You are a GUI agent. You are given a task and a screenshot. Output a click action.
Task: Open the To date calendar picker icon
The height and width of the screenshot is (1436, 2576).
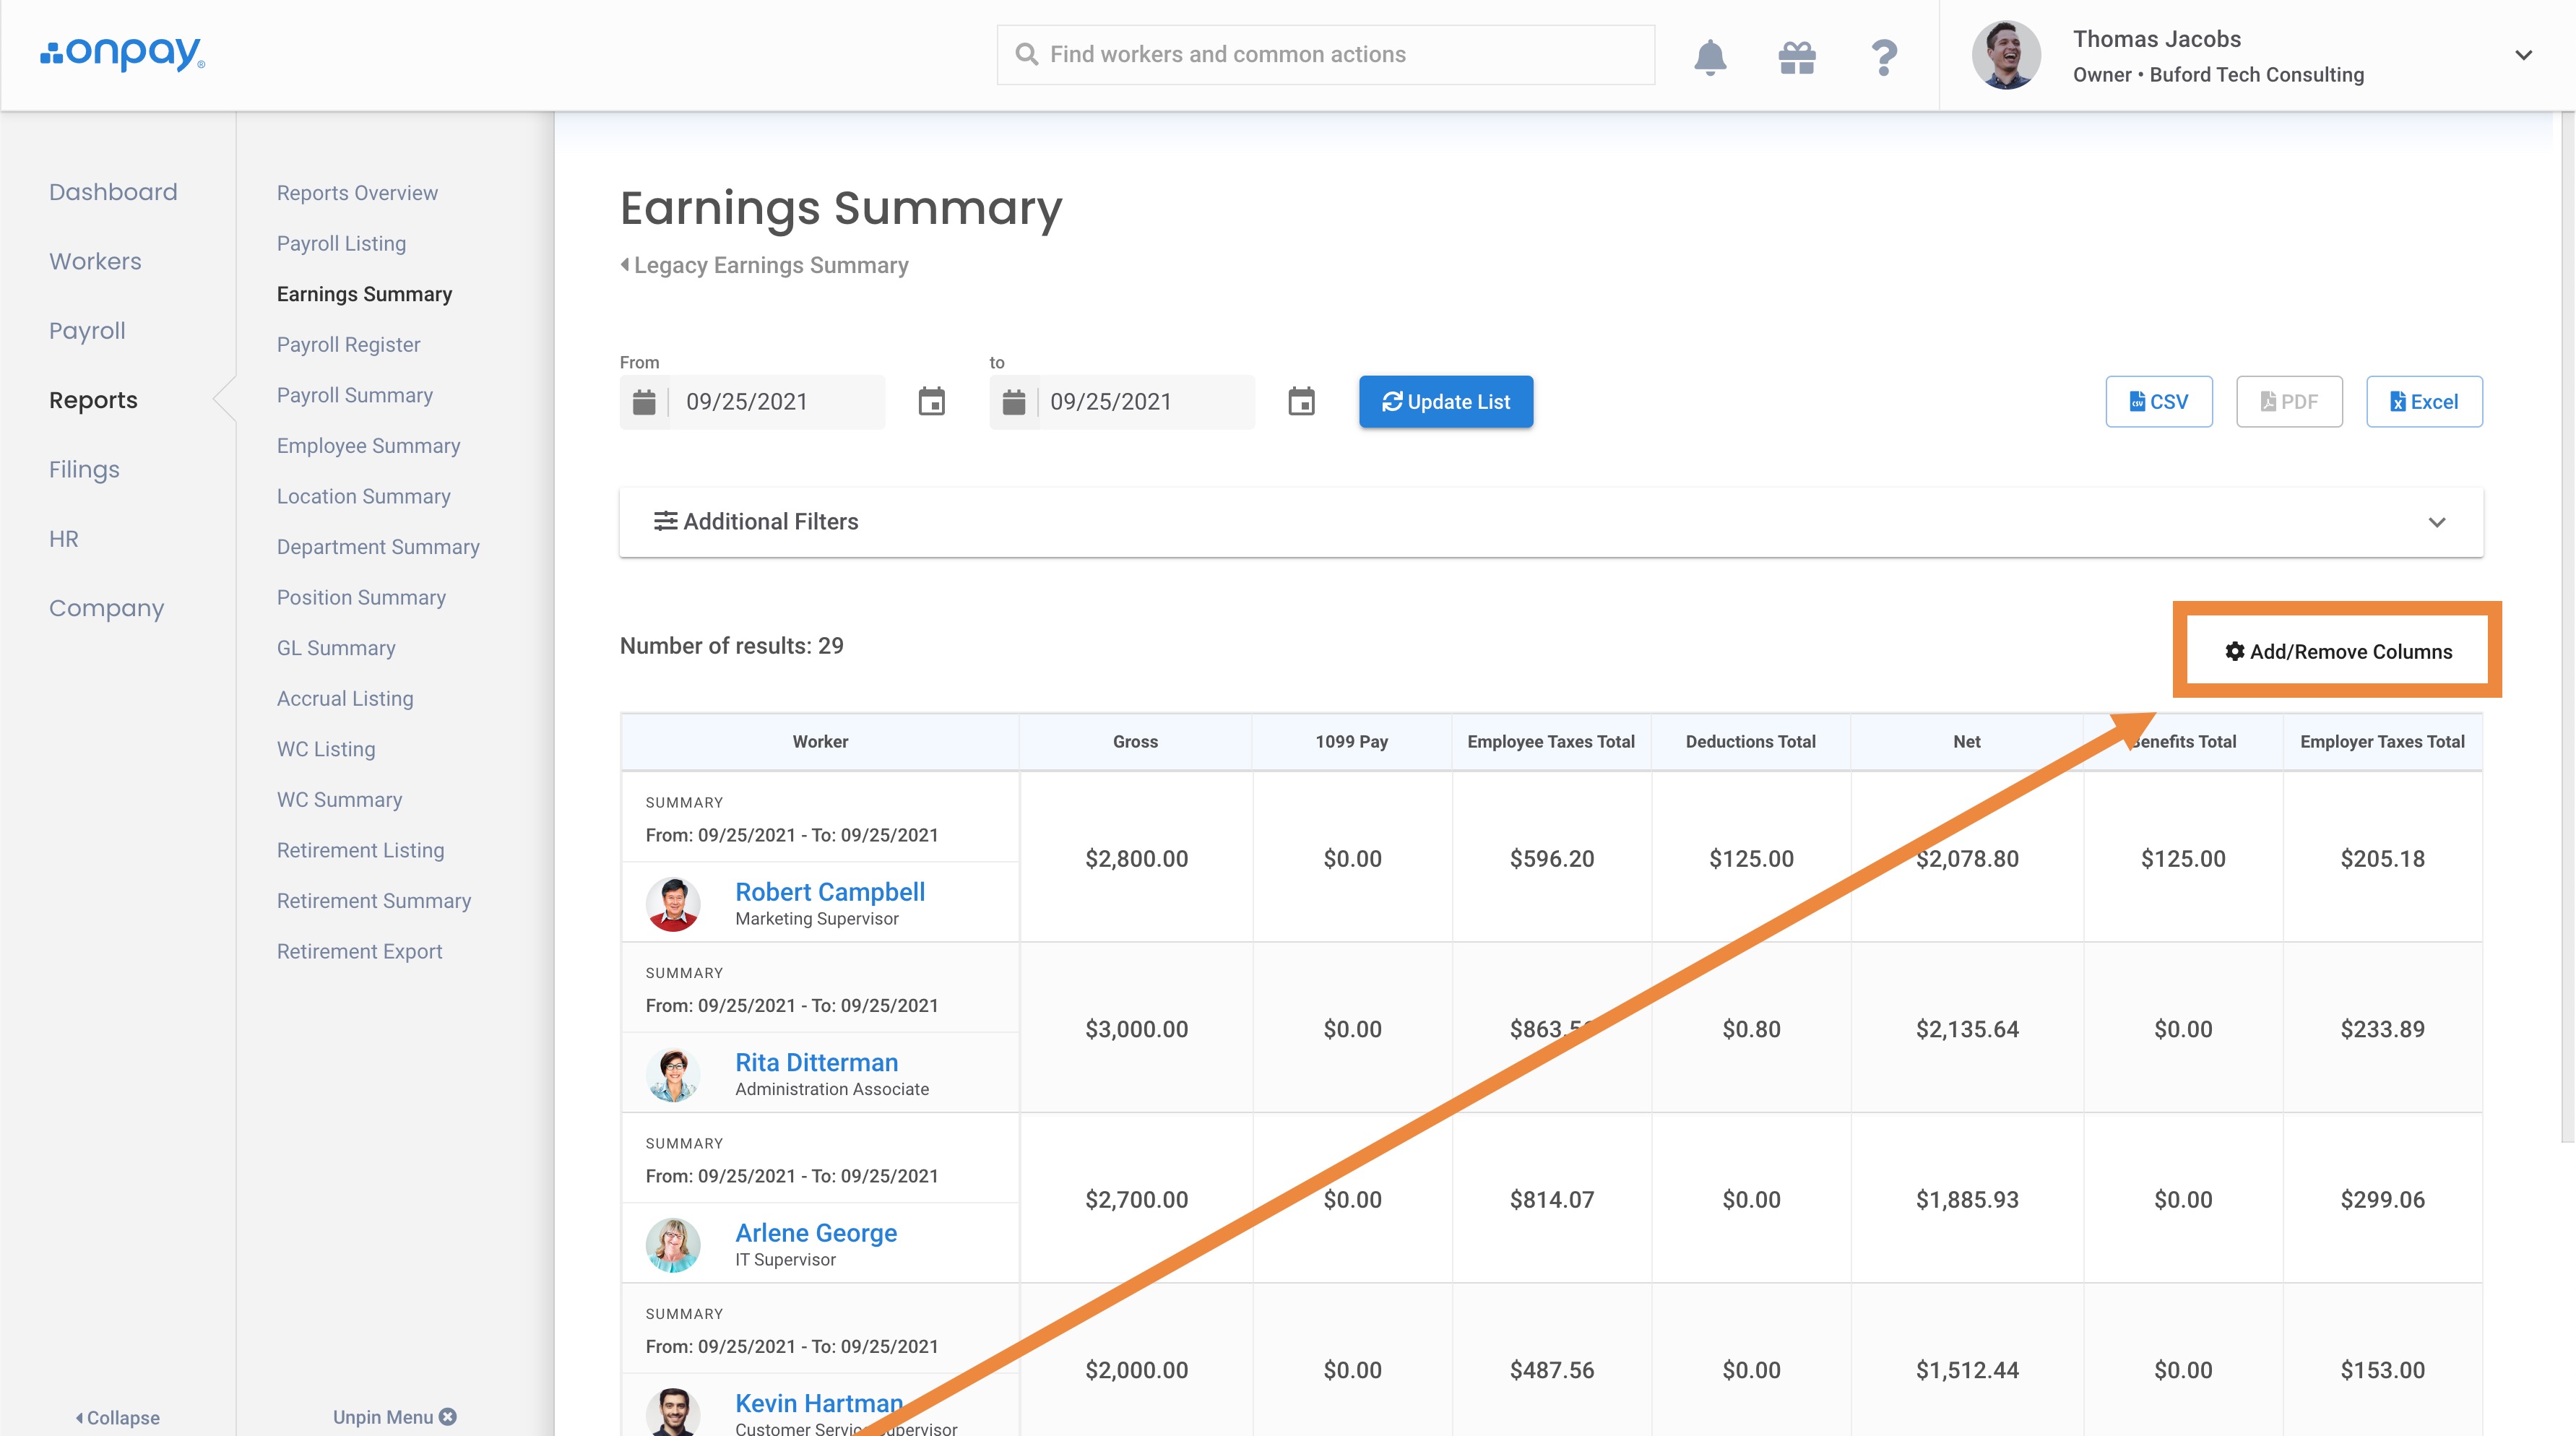pos(1301,402)
